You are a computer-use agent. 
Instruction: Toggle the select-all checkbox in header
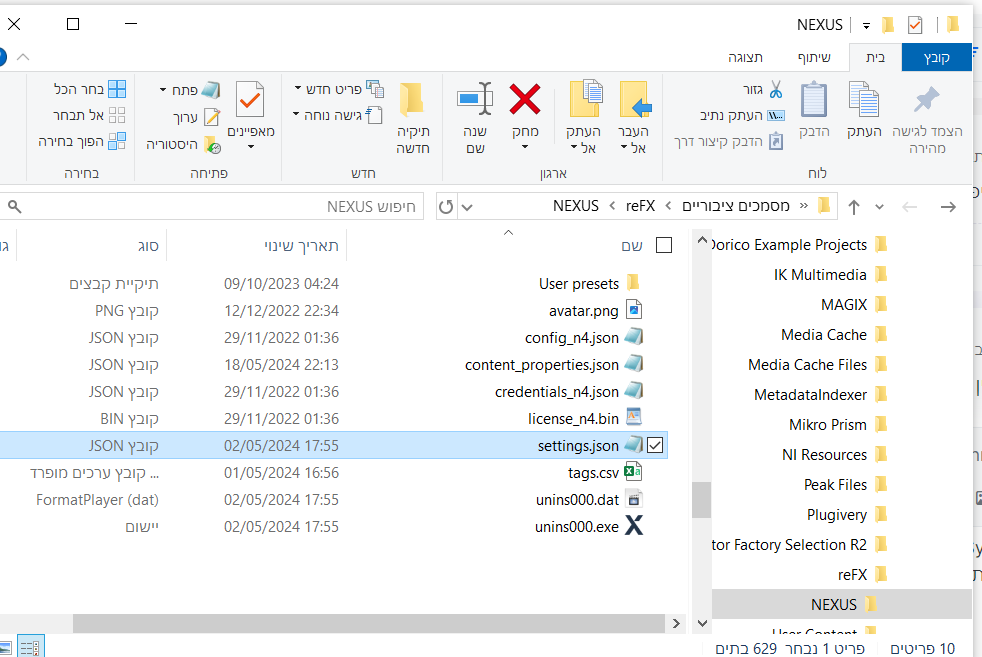pyautogui.click(x=664, y=245)
